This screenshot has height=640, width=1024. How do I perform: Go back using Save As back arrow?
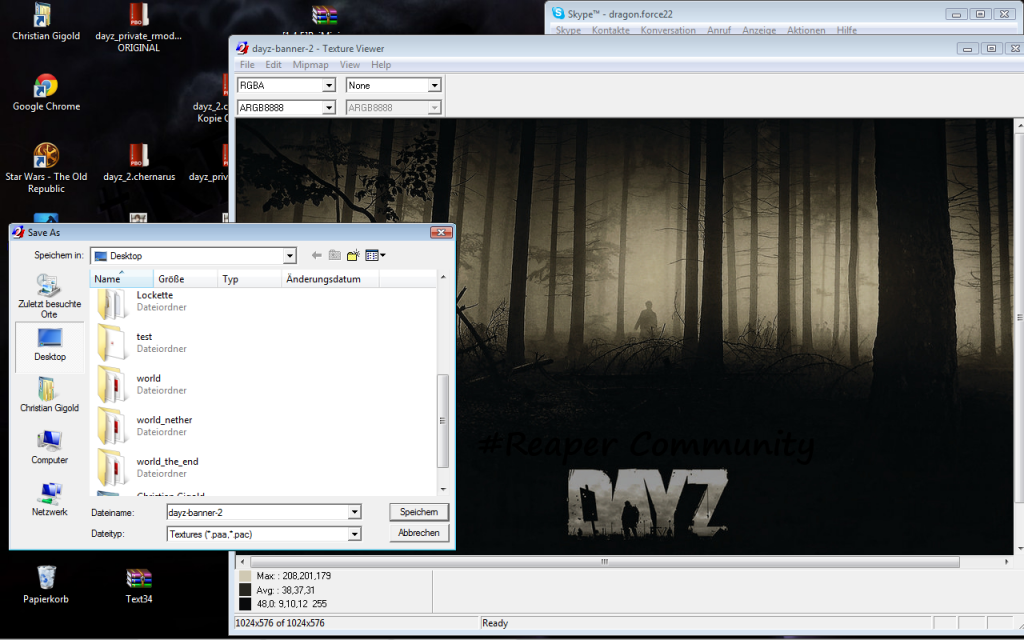(x=317, y=255)
